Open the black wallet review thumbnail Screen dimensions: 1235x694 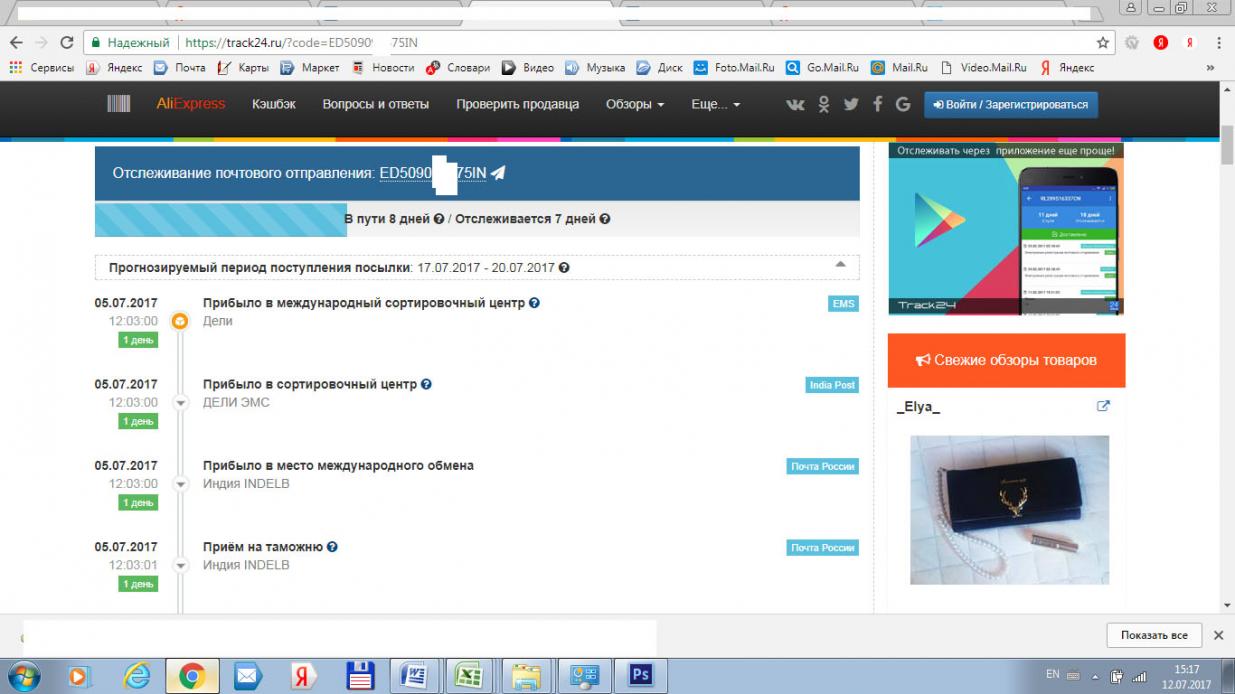(x=1009, y=510)
